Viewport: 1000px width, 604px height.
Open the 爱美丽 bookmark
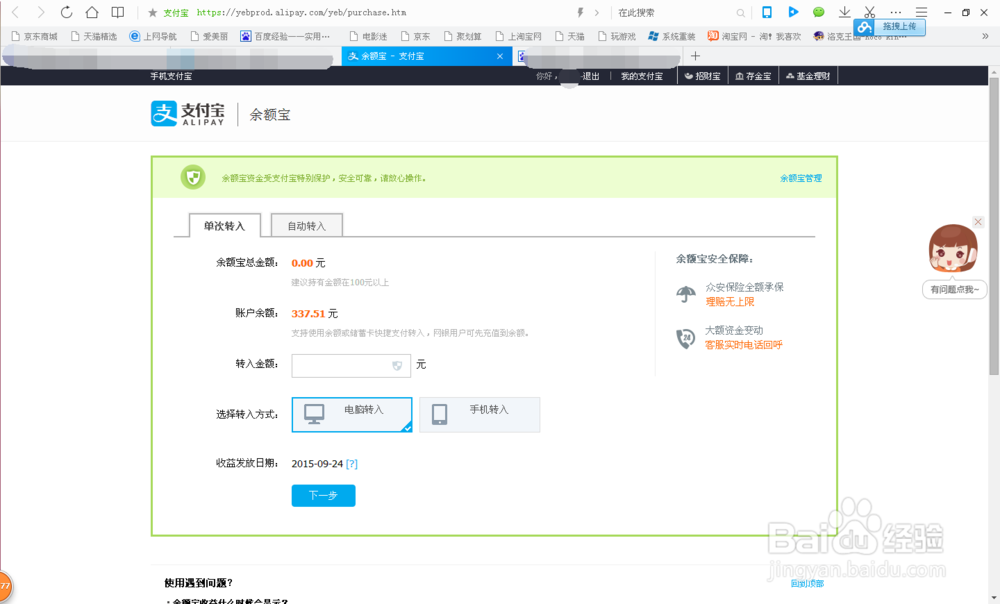(x=209, y=36)
